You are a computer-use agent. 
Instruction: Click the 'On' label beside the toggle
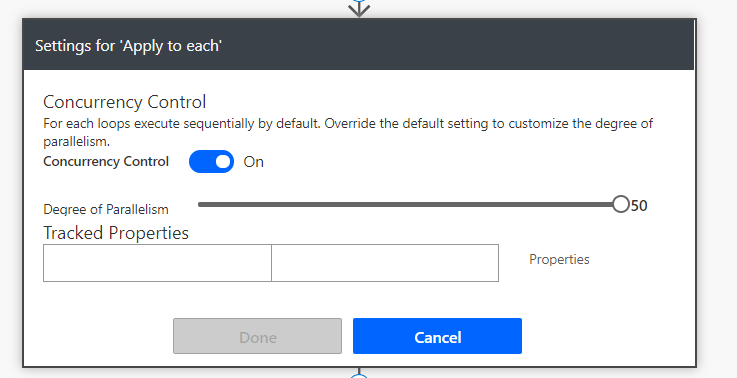(253, 162)
